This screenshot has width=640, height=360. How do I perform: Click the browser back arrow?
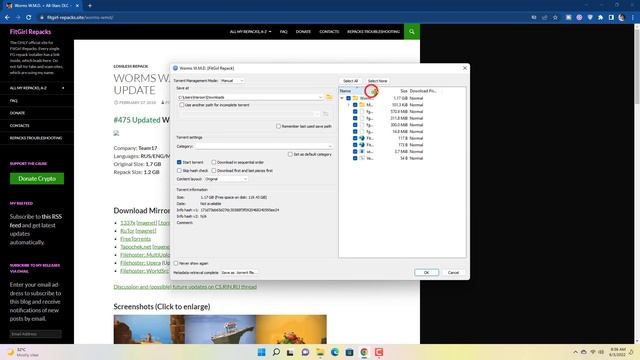7,18
